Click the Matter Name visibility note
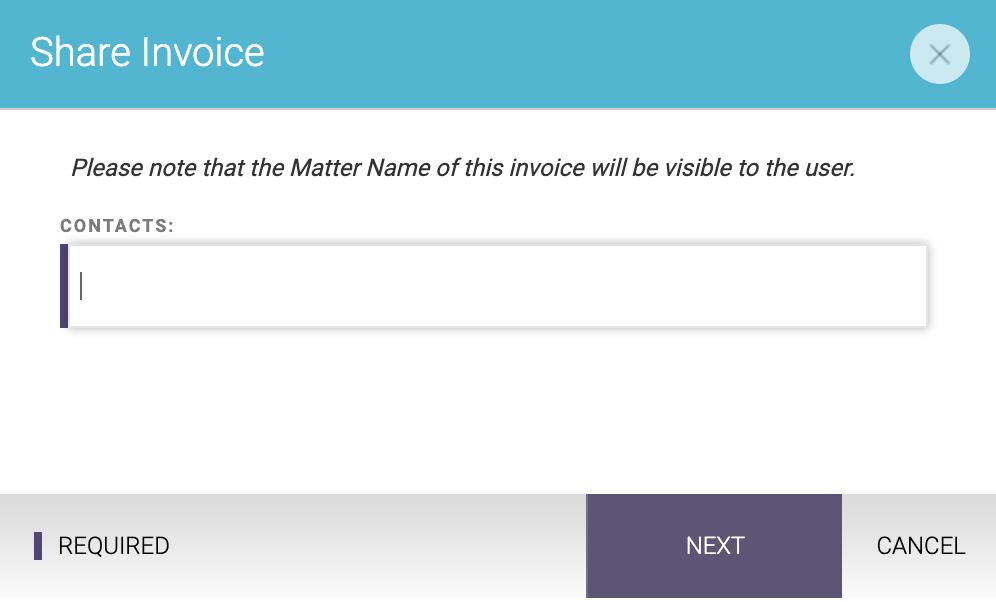Viewport: 996px width, 602px height. [463, 168]
